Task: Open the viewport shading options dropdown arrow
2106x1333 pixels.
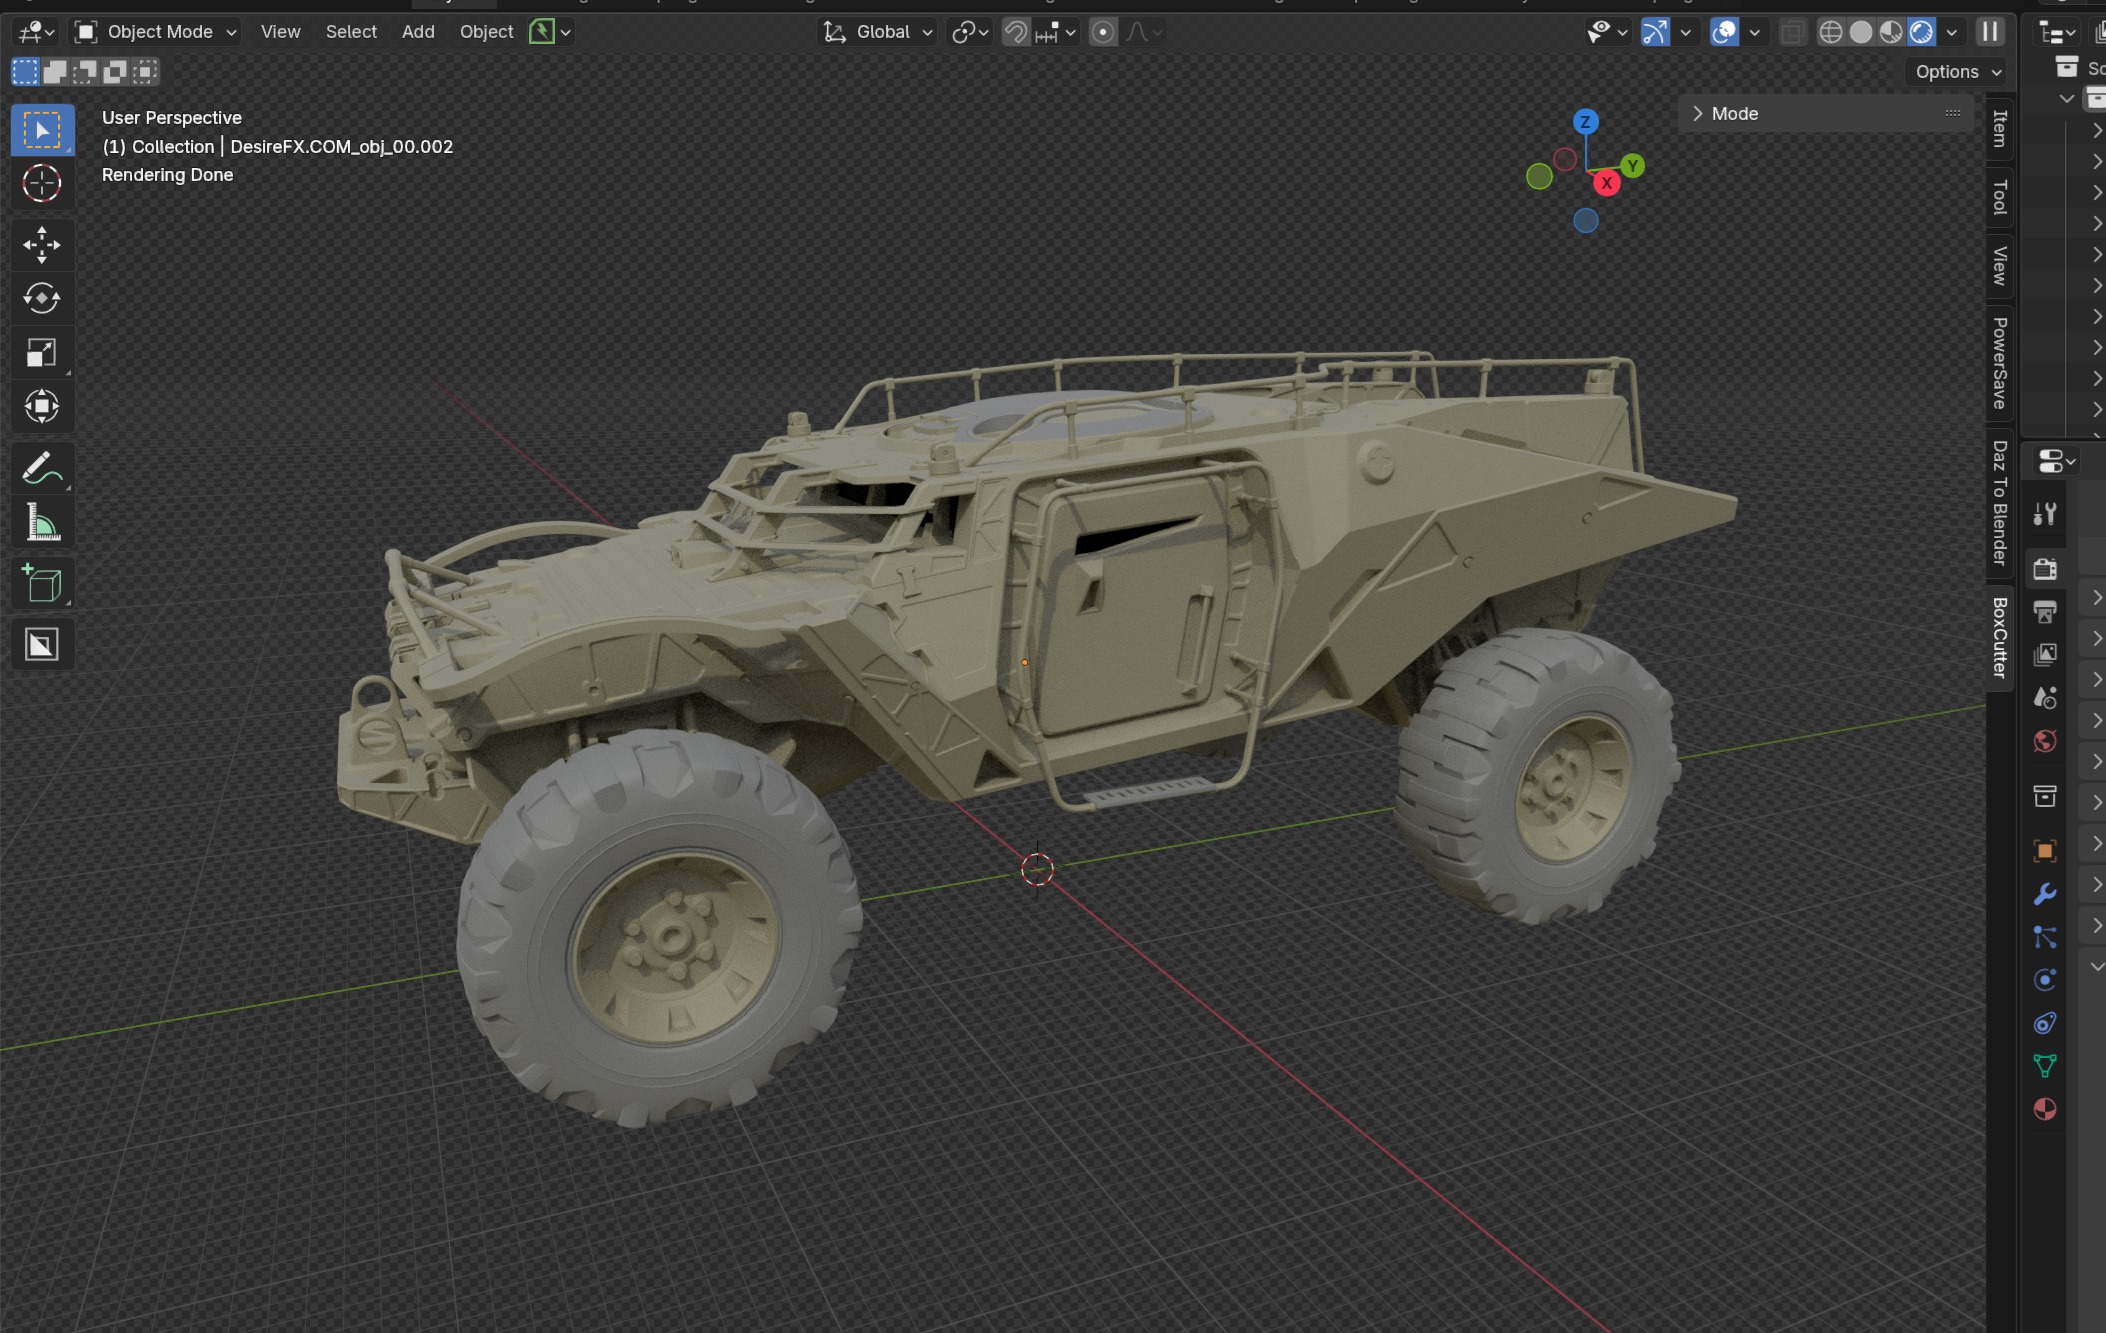Action: [x=1951, y=32]
